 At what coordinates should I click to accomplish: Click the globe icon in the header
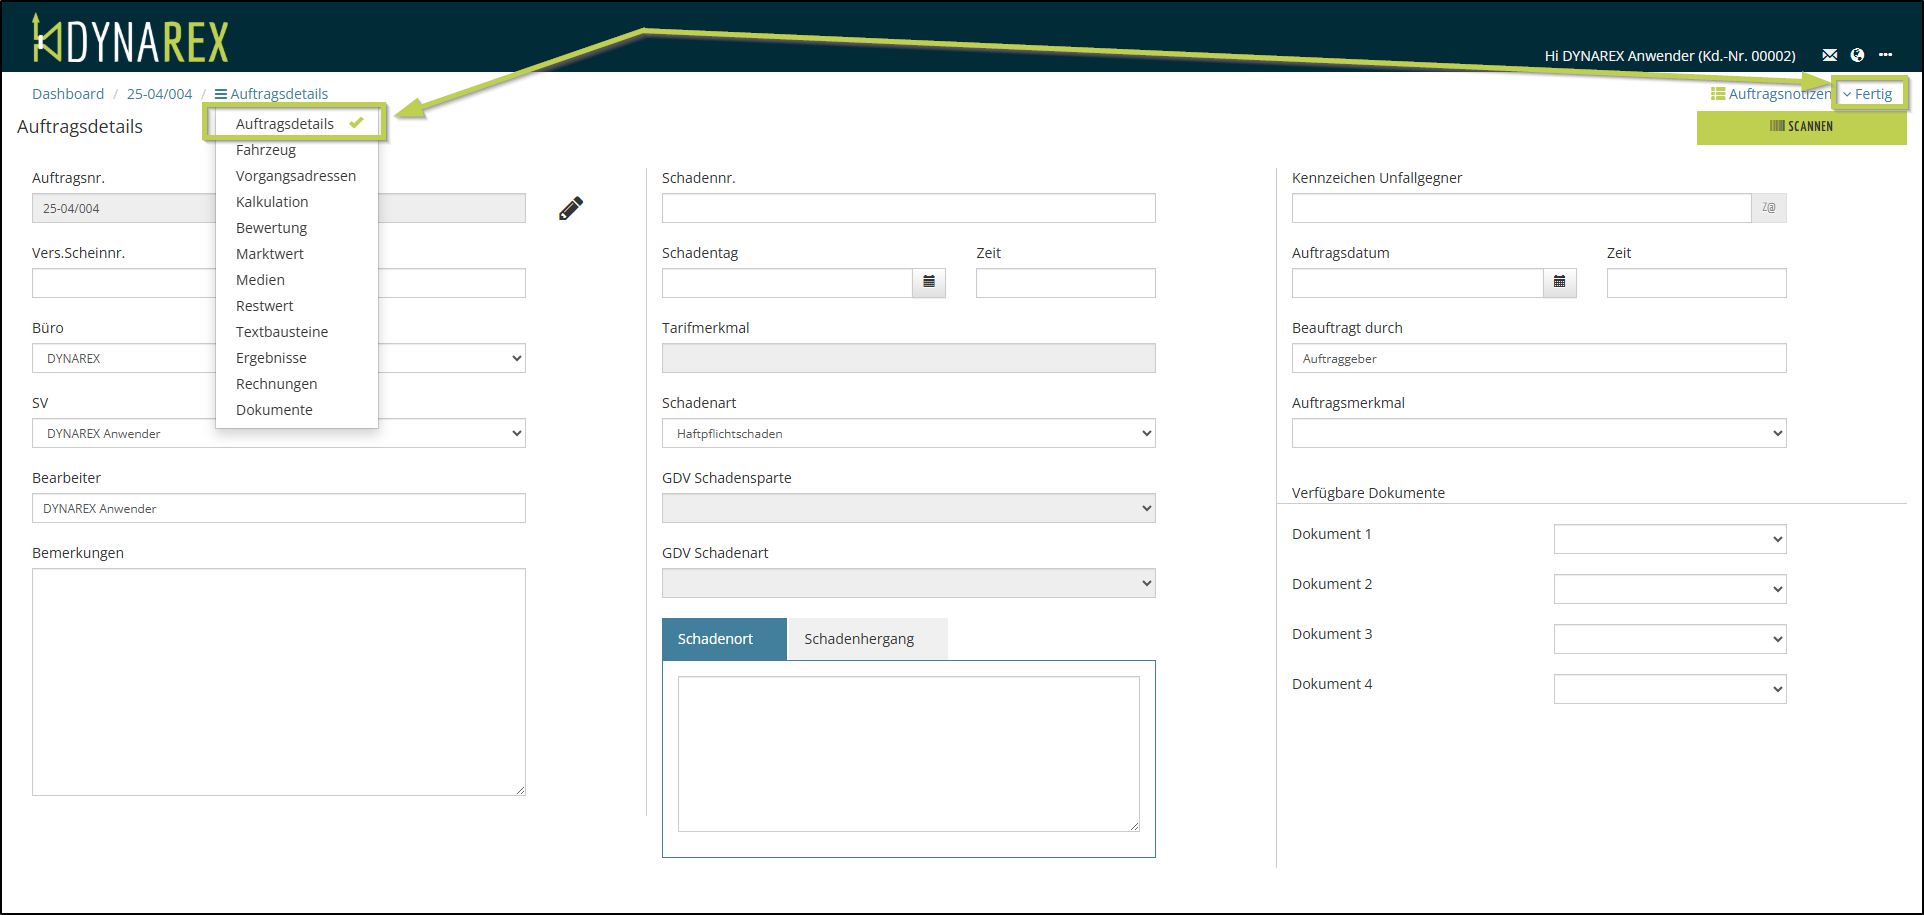click(x=1857, y=55)
